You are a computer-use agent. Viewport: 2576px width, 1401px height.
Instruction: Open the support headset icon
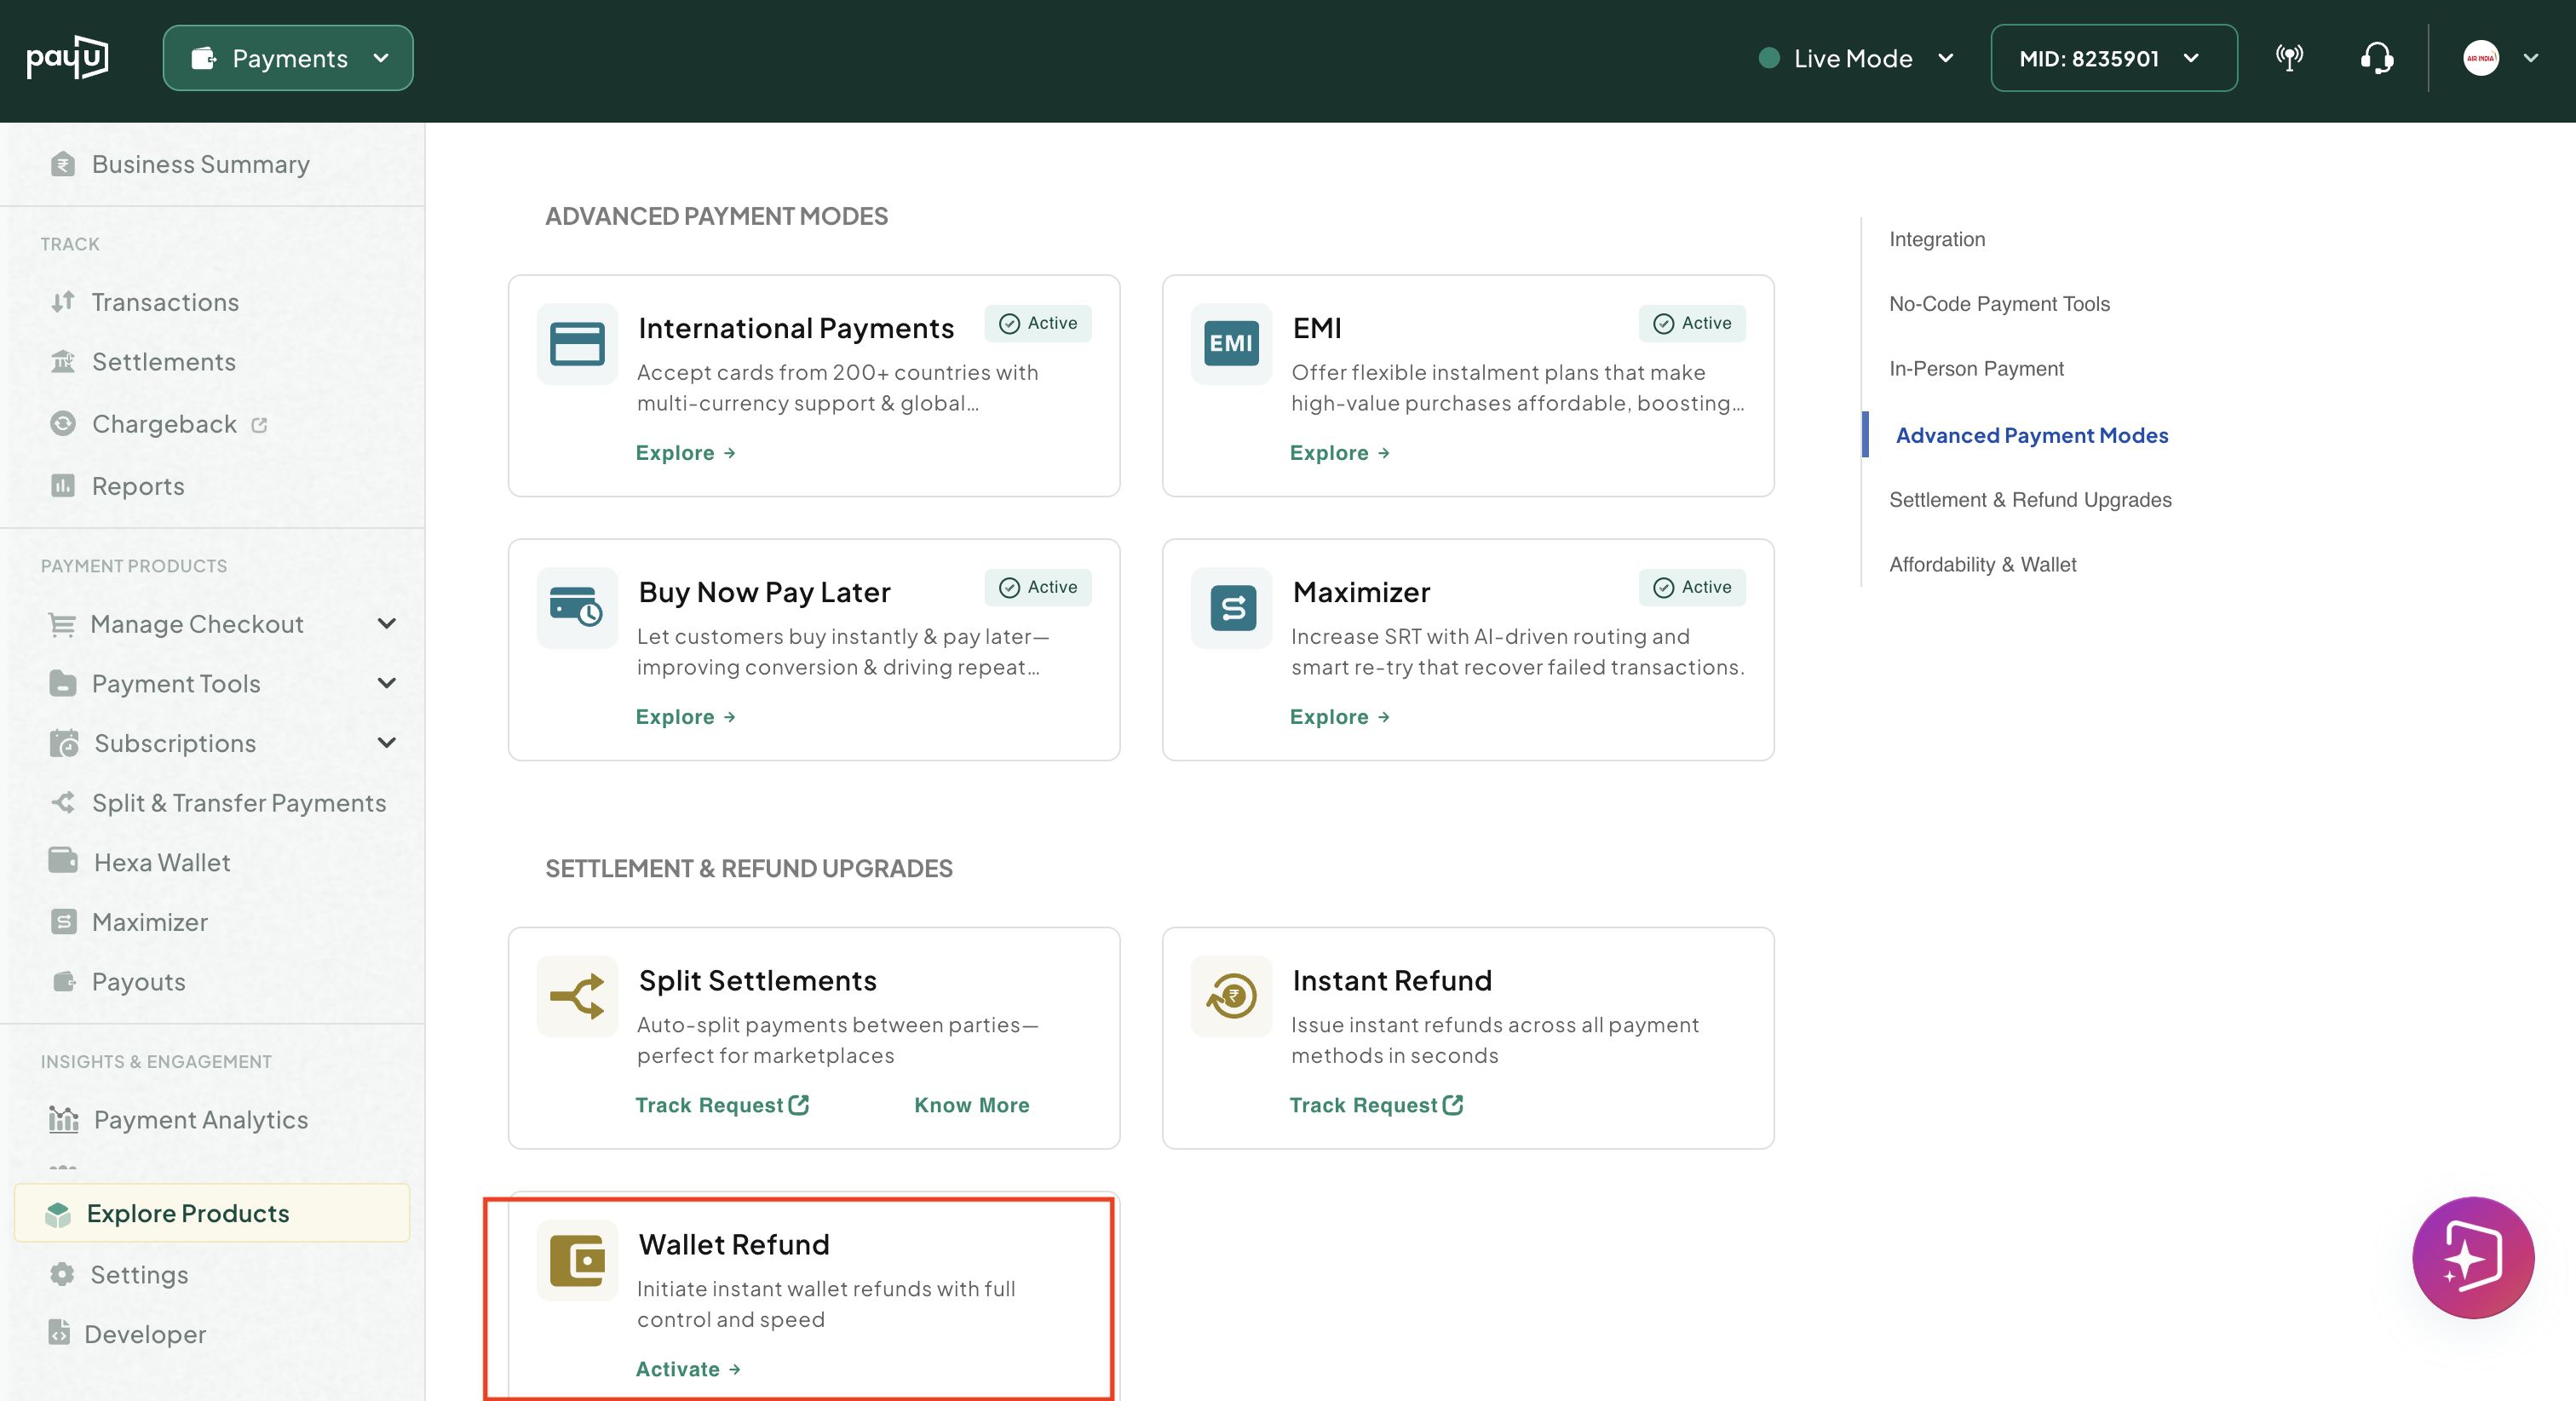tap(2377, 58)
